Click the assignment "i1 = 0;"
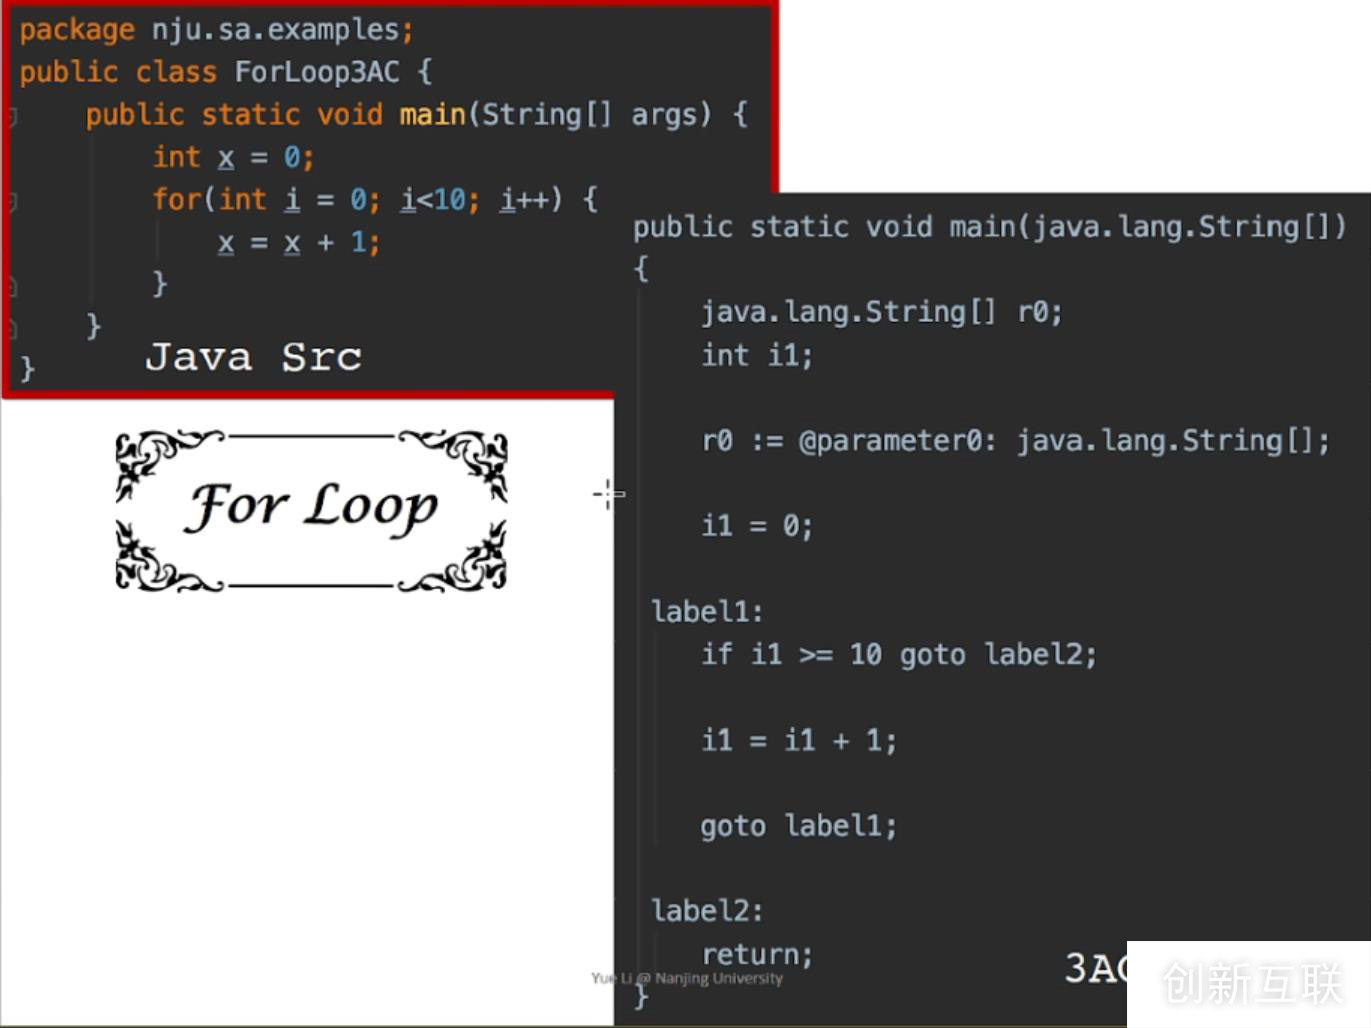This screenshot has height=1028, width=1371. (757, 526)
